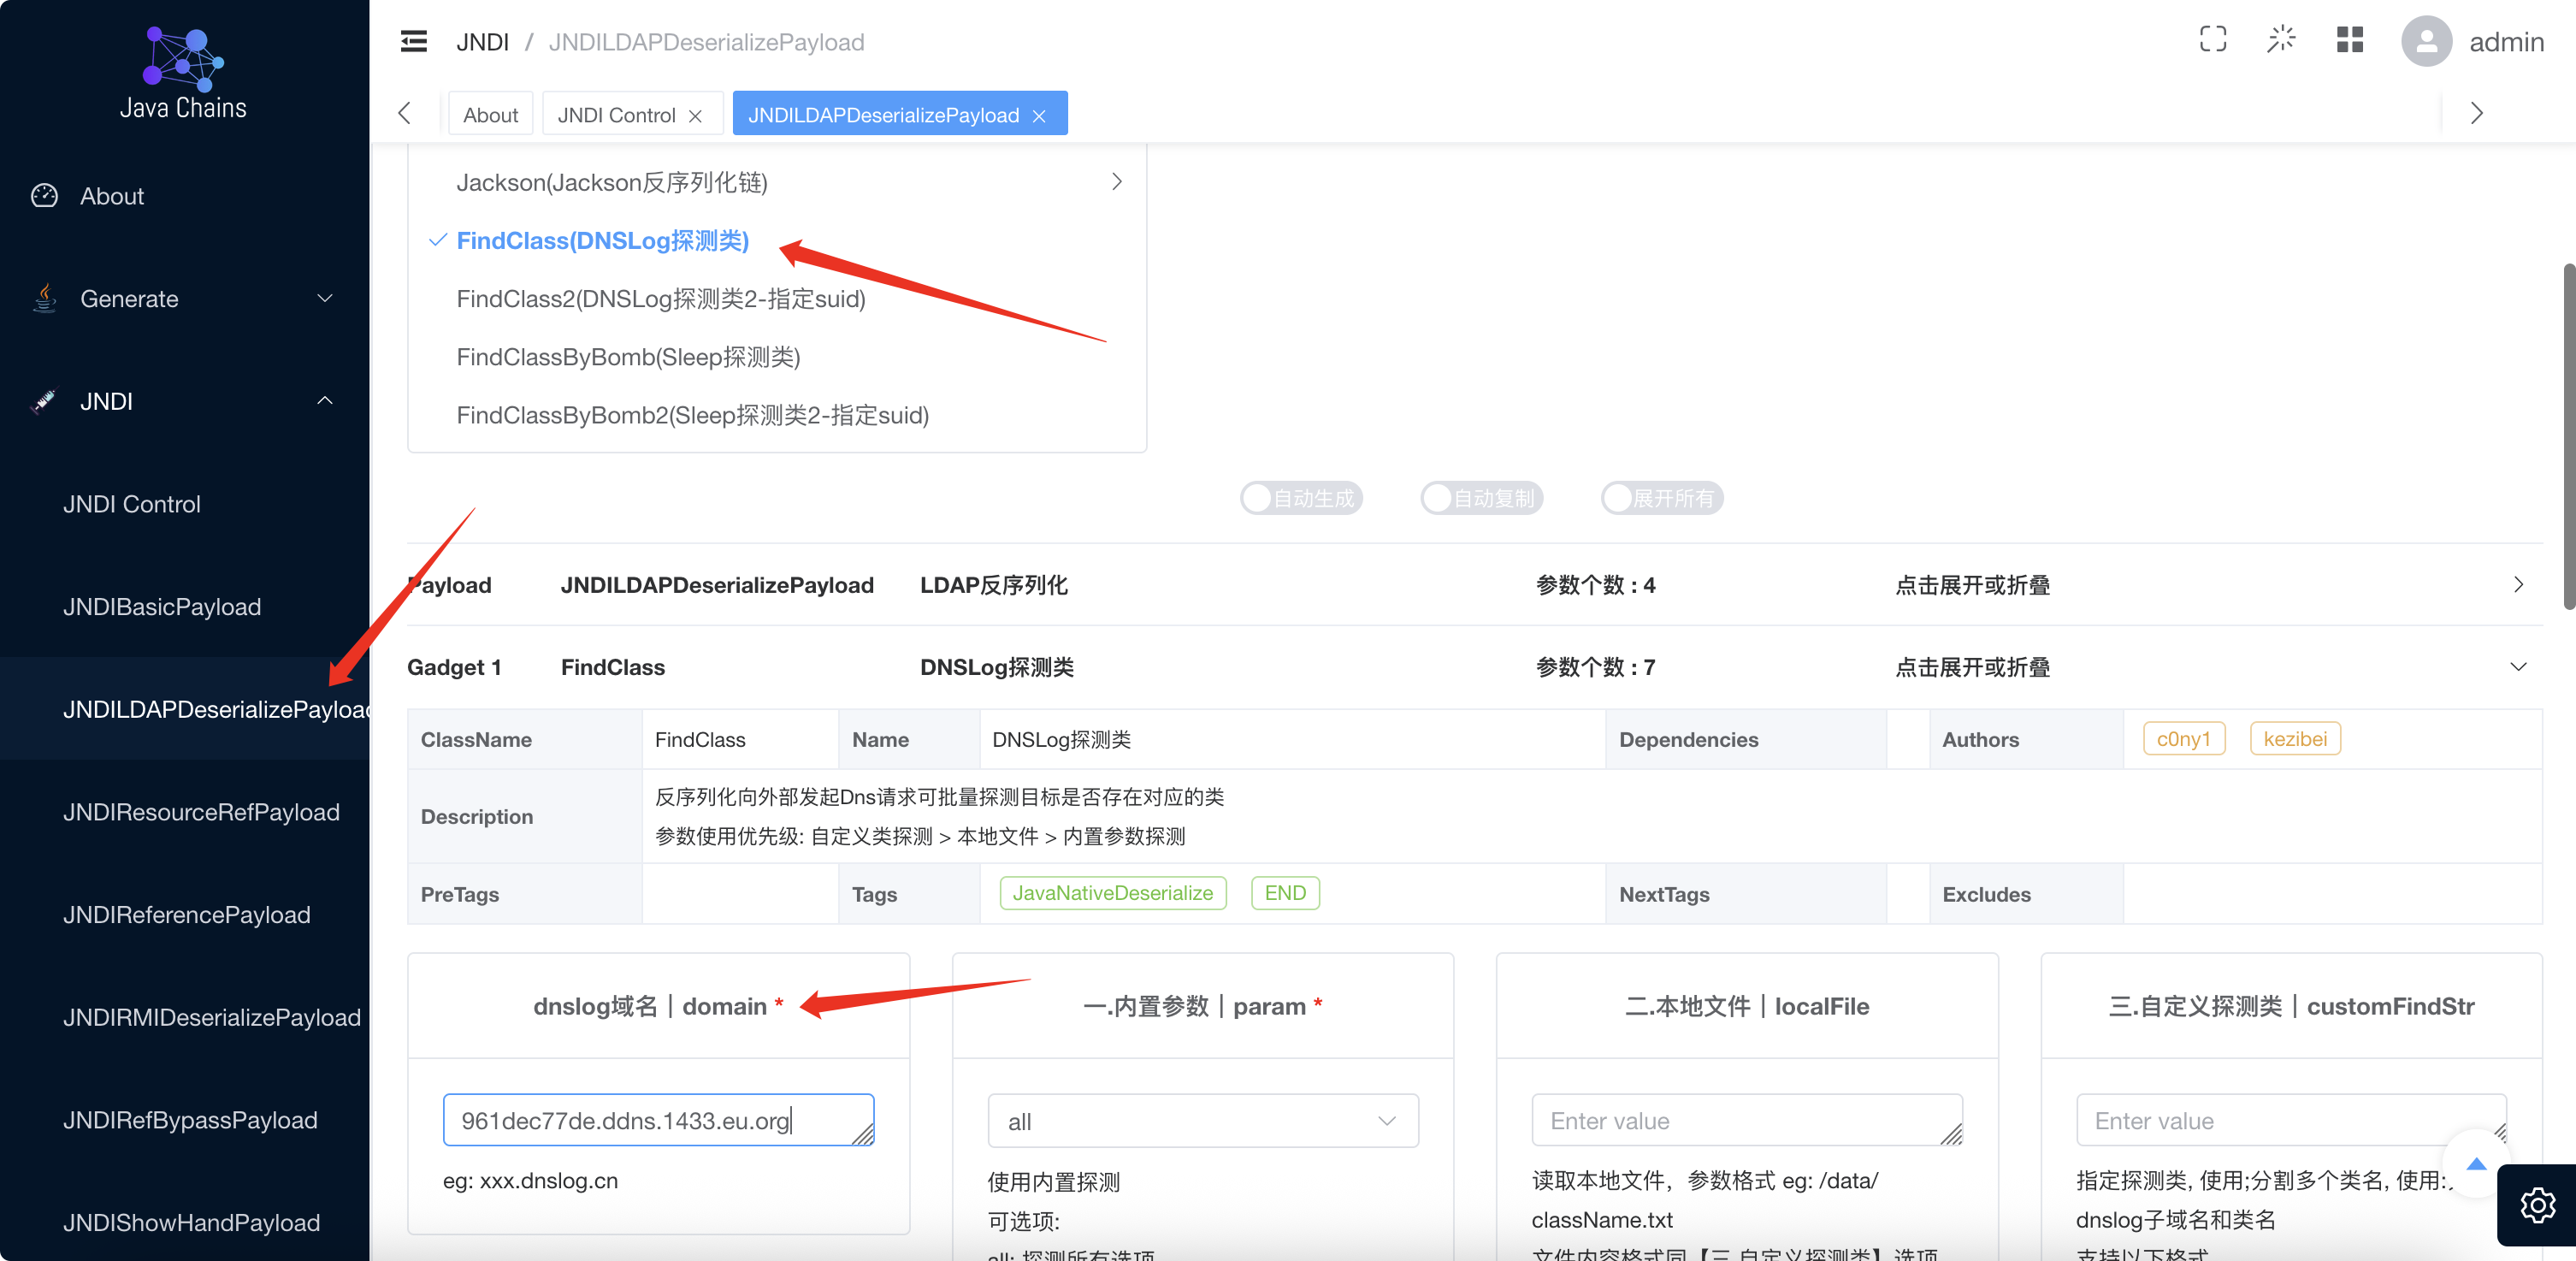2576x1261 pixels.
Task: Open the param dropdown showing all
Action: [1202, 1121]
